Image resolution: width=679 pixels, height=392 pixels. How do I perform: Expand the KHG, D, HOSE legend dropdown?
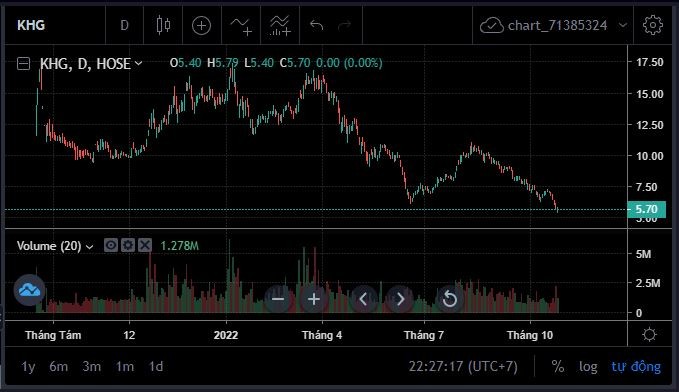[139, 63]
